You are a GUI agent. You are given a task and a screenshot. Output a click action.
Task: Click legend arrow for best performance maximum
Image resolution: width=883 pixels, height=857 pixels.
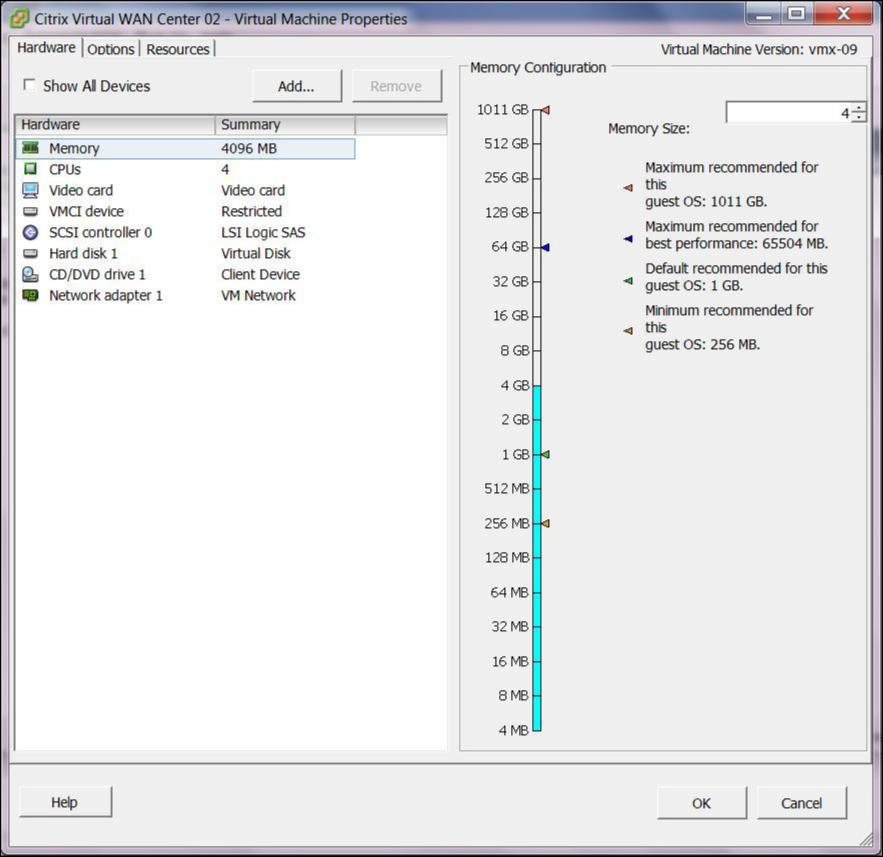[628, 239]
